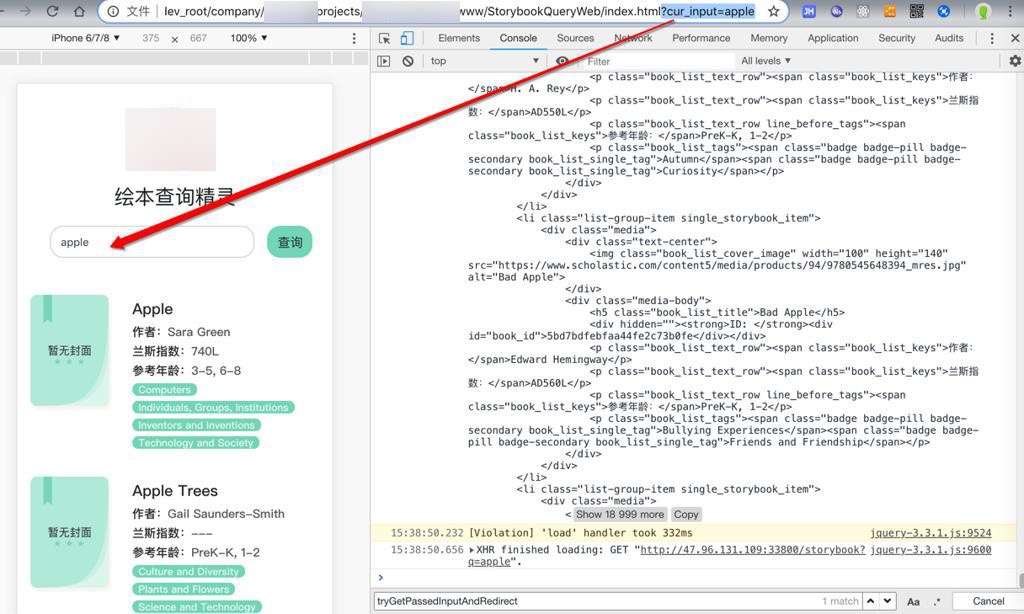Click the Computers tag badge
This screenshot has height=614, width=1024.
pyautogui.click(x=164, y=390)
